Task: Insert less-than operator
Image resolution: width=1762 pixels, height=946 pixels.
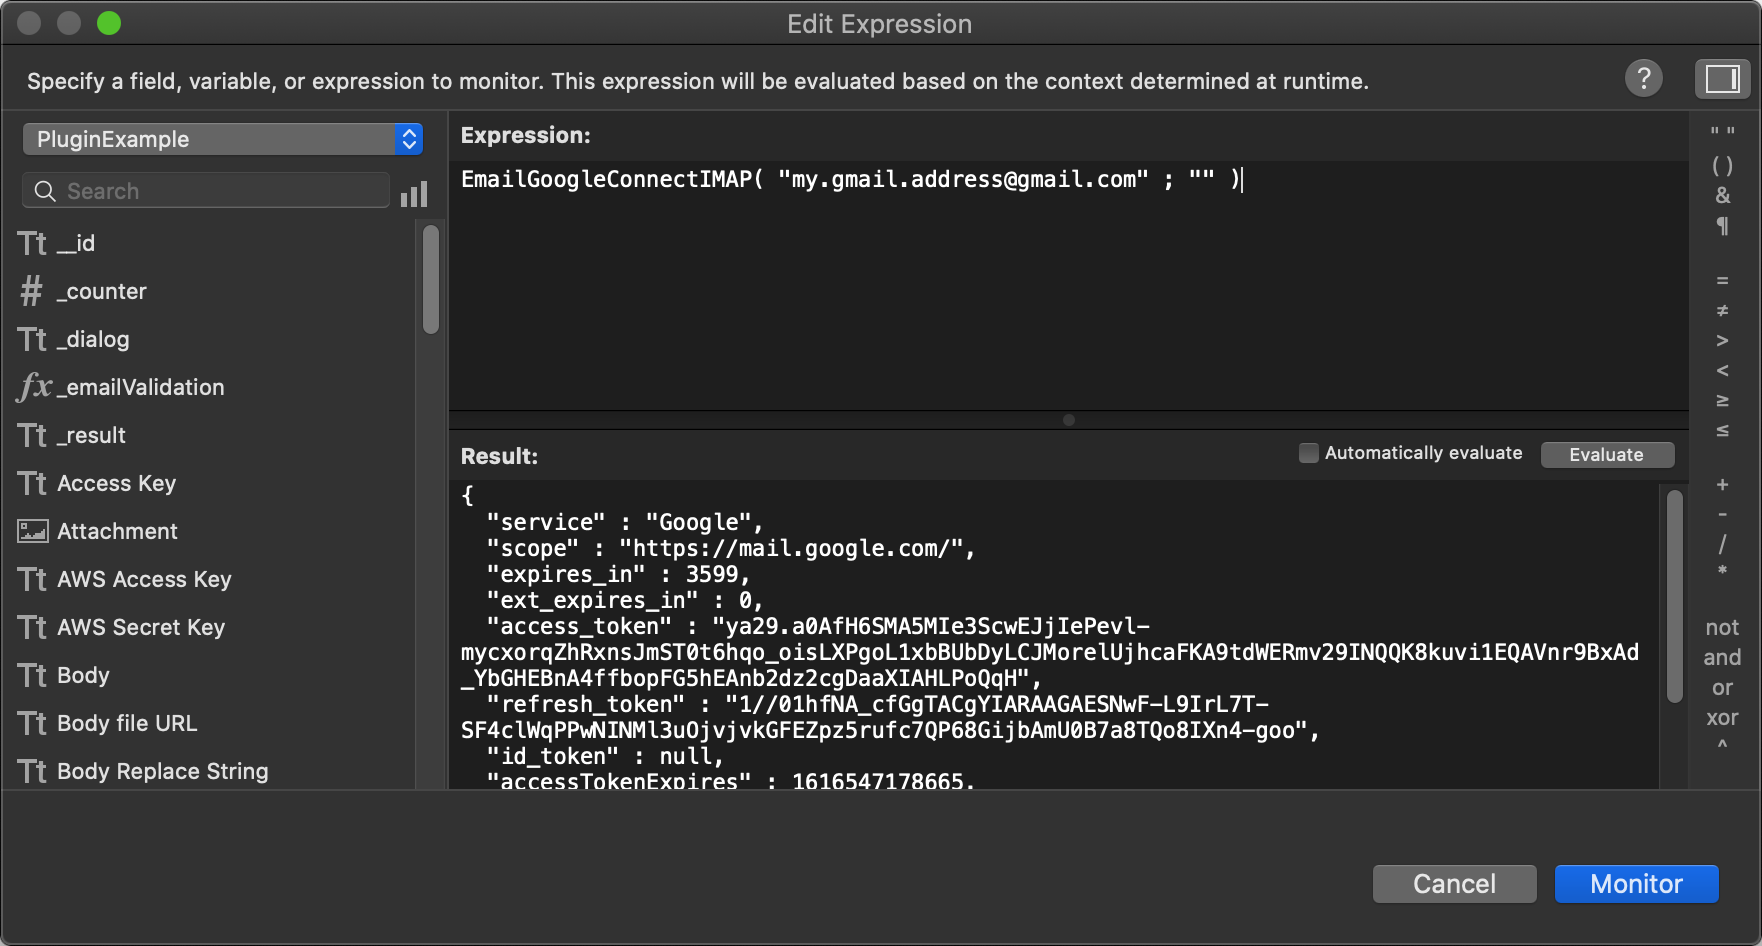Action: click(1722, 371)
